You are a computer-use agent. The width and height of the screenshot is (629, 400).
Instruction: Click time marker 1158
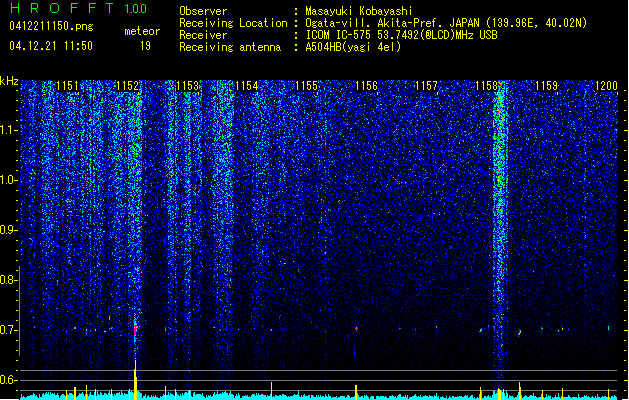click(486, 86)
